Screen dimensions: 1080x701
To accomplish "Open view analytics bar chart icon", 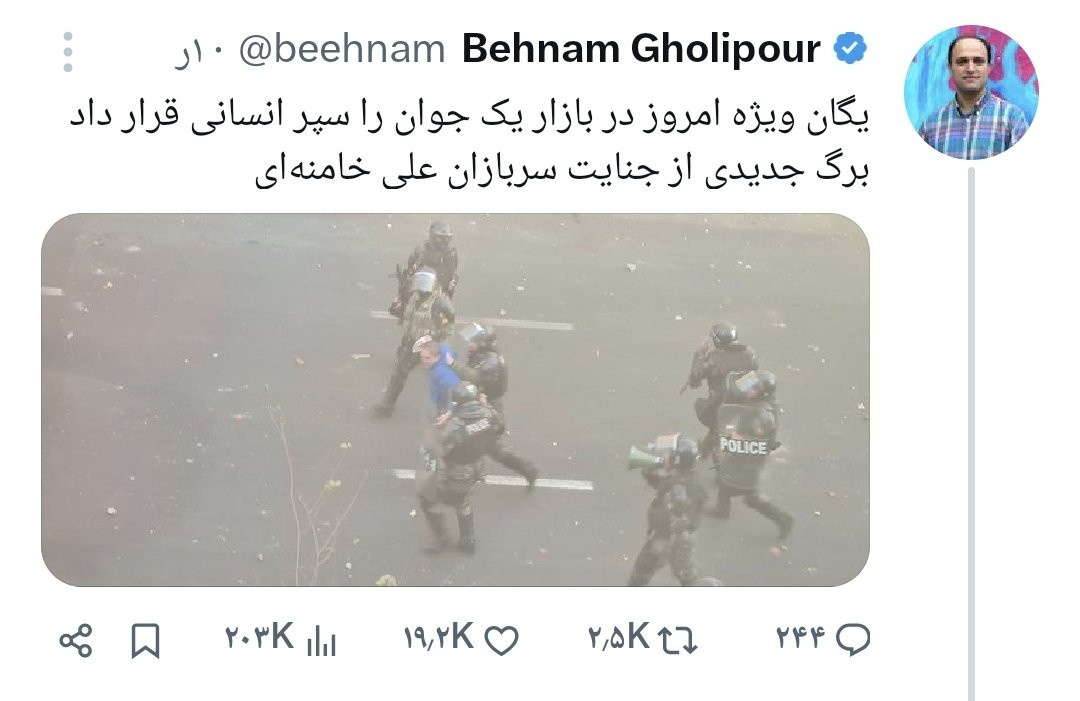I will click(x=320, y=640).
